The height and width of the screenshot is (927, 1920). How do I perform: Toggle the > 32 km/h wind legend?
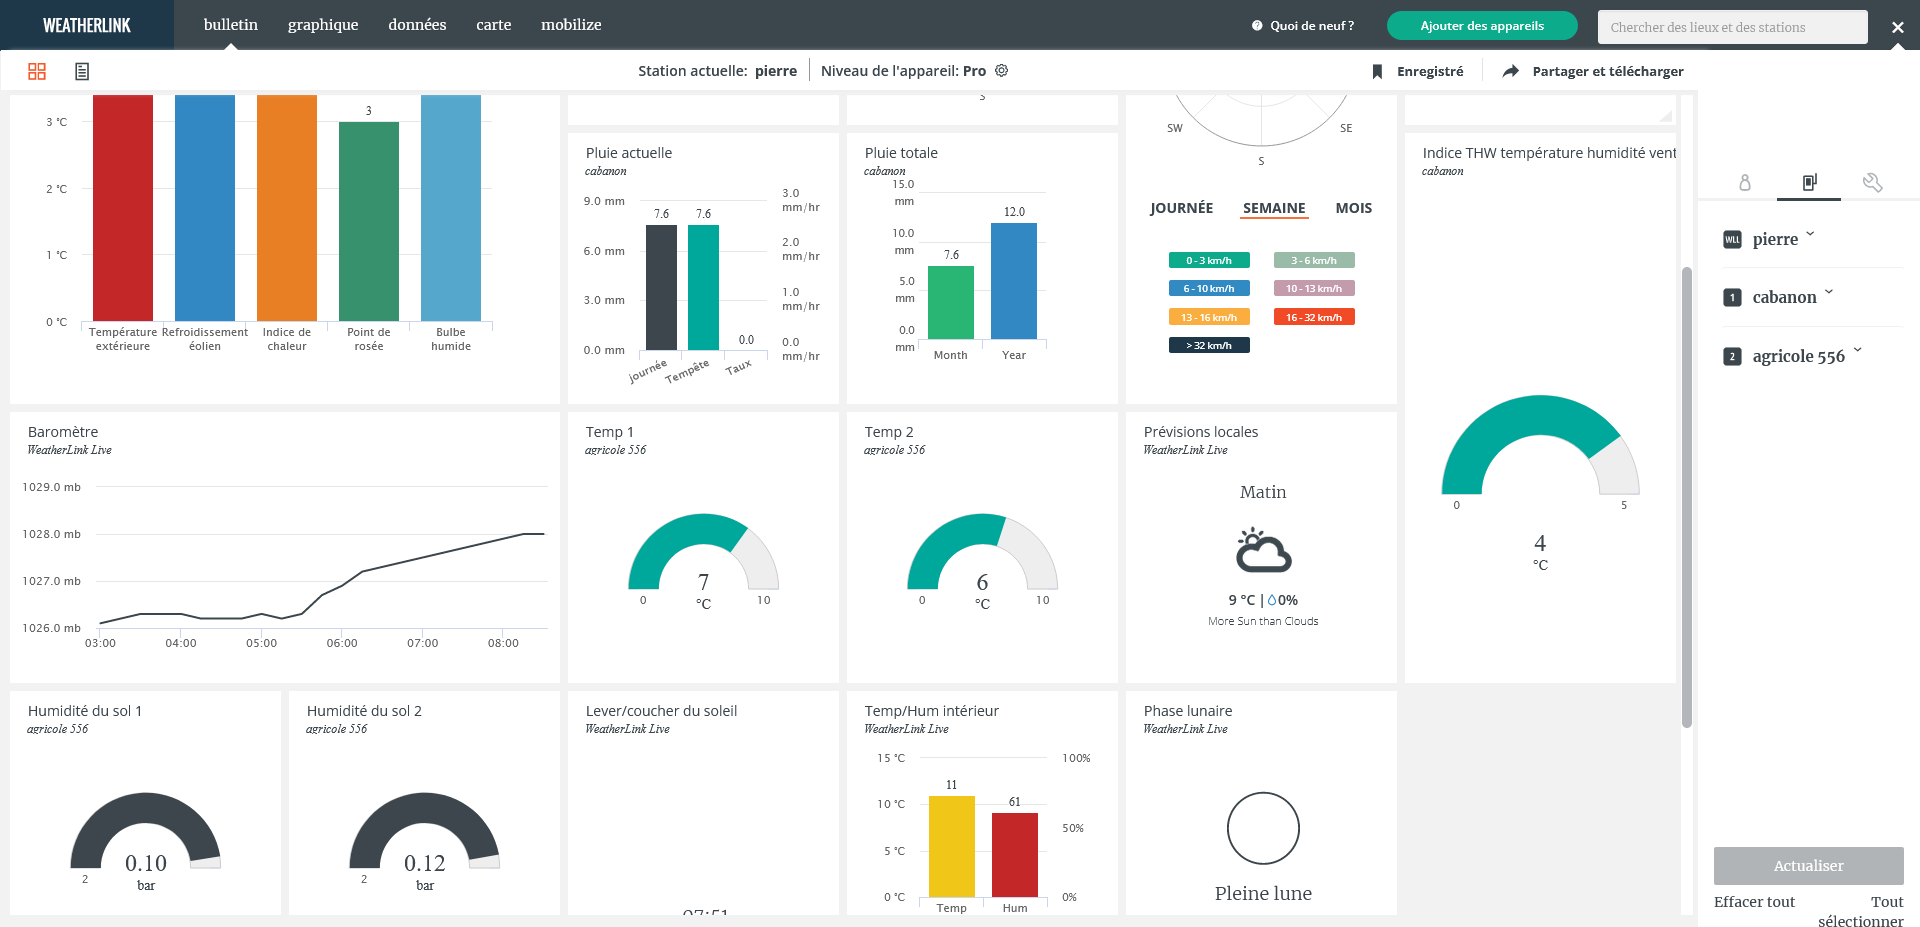(x=1209, y=346)
